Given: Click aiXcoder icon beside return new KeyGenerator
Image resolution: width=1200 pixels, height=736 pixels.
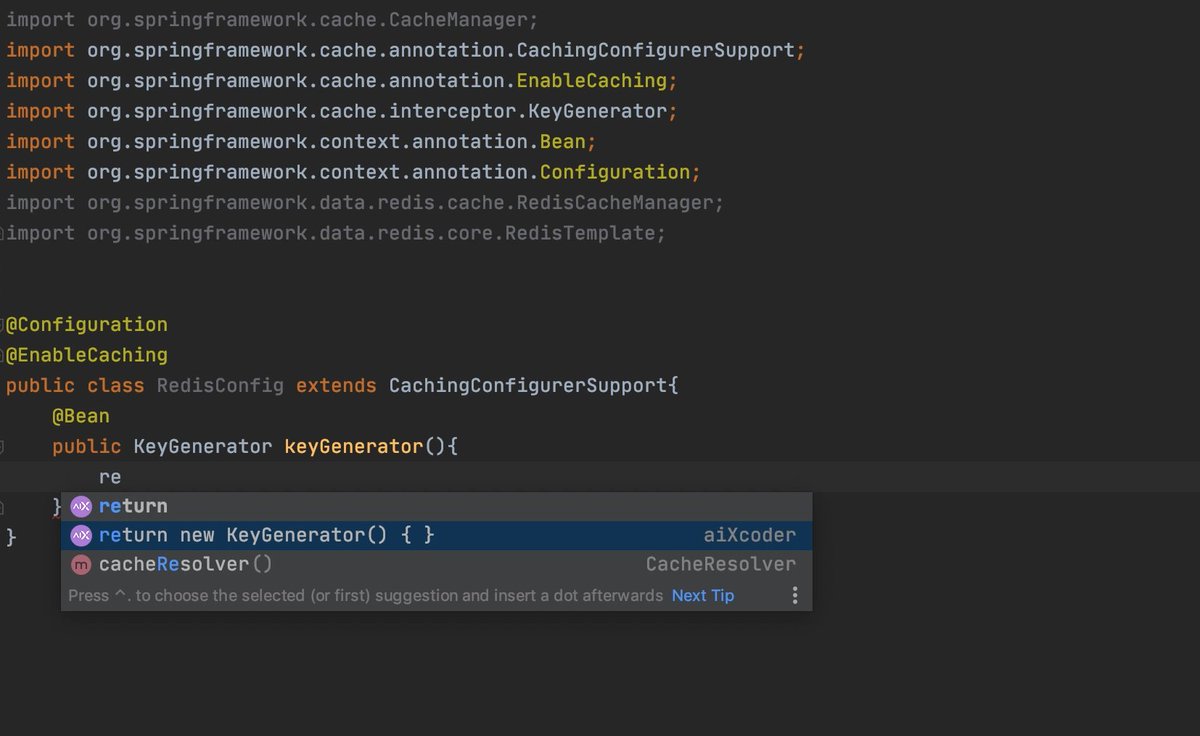Looking at the screenshot, I should 81,535.
